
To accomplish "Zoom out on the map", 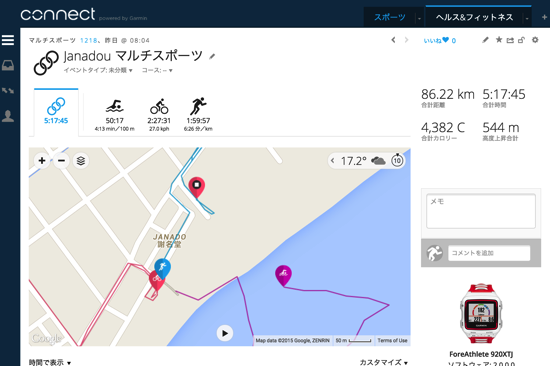I will coord(61,161).
